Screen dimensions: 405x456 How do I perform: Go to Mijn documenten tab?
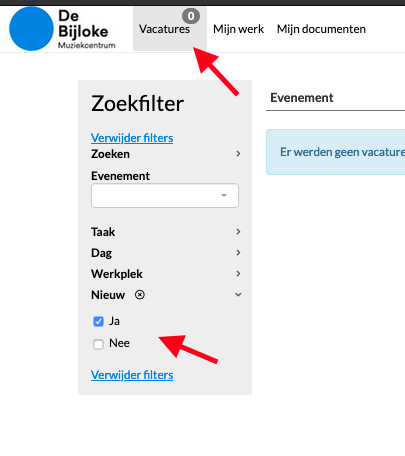[321, 29]
